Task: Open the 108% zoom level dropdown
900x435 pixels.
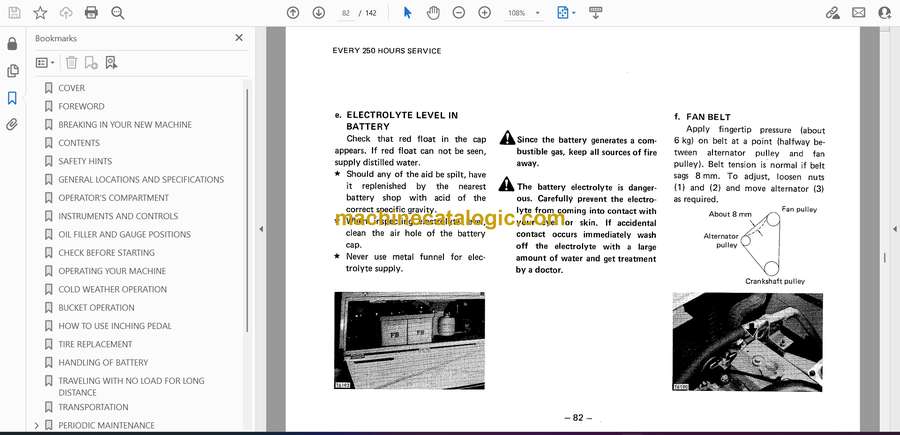Action: [x=523, y=13]
